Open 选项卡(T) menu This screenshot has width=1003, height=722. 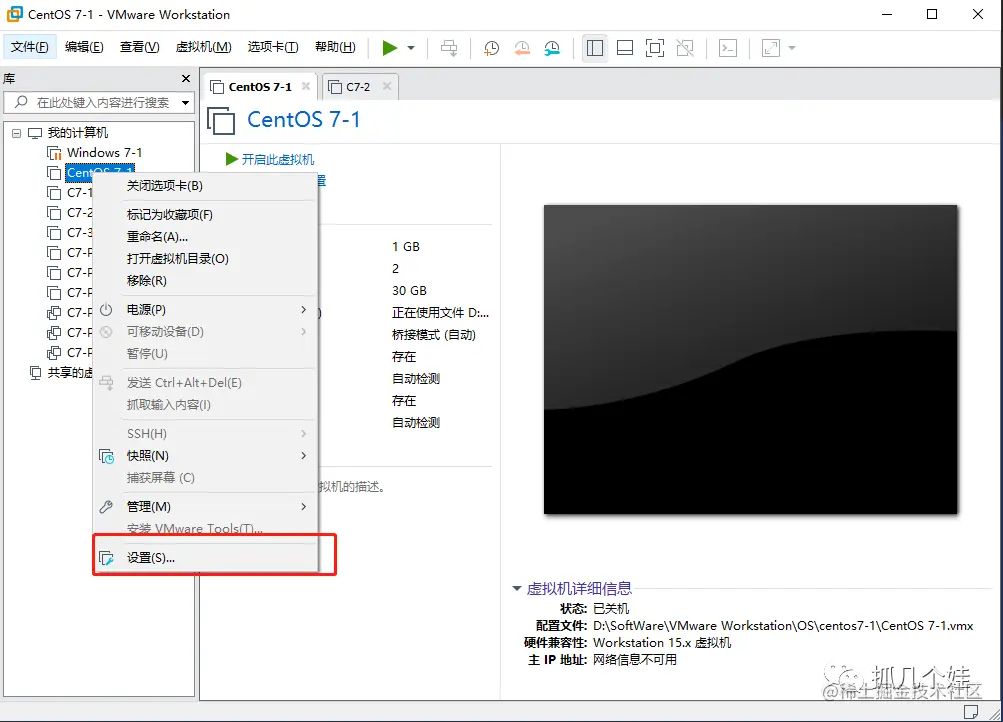[272, 47]
